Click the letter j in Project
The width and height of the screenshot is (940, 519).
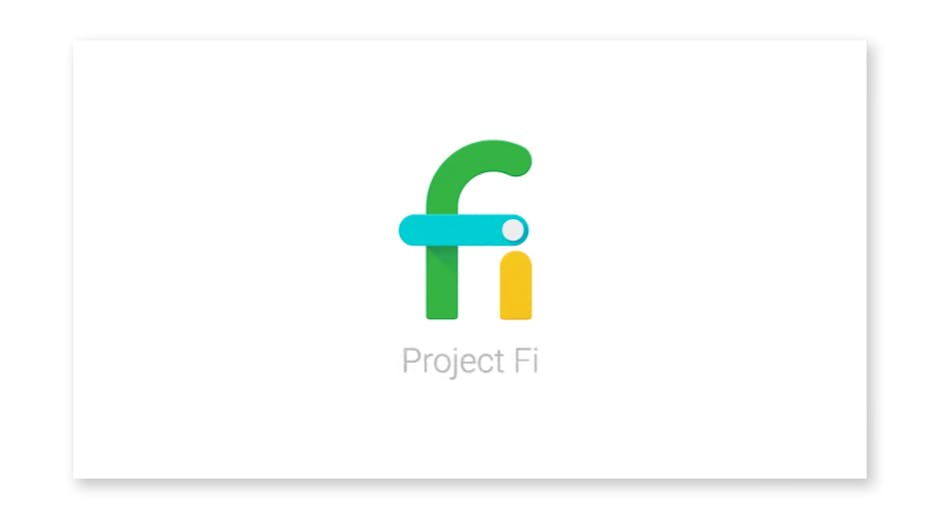point(454,363)
